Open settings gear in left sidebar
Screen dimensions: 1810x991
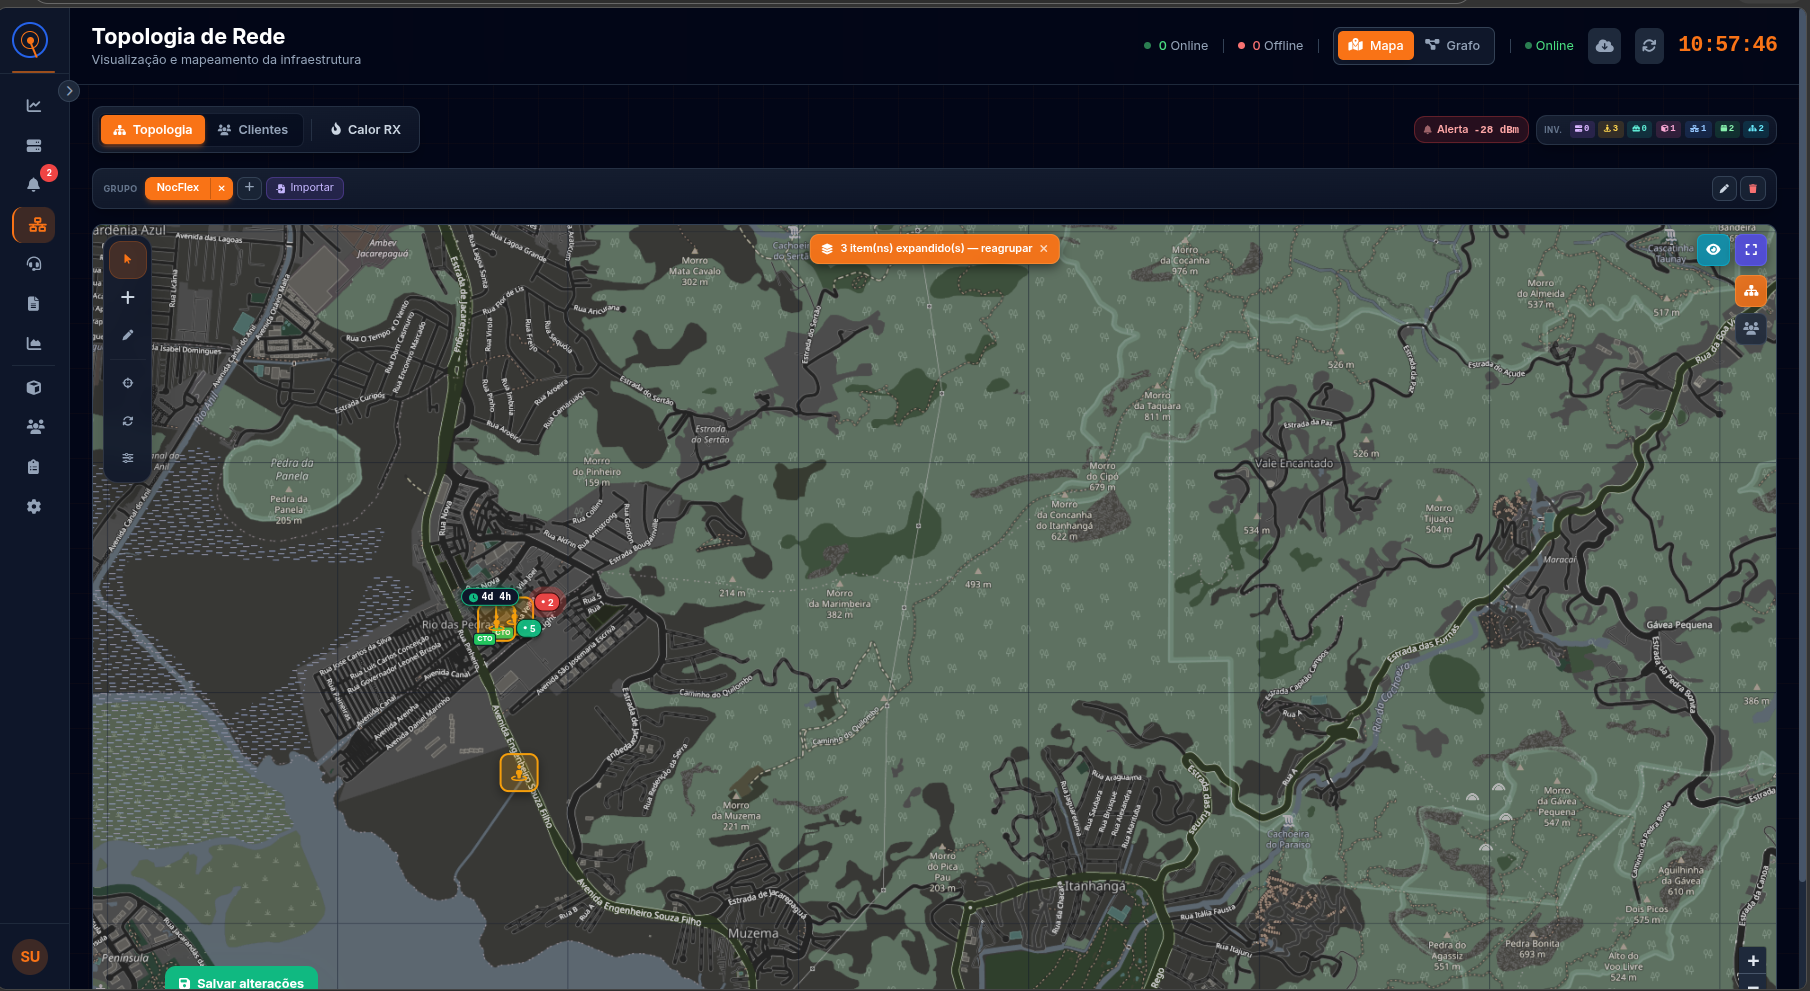(x=34, y=507)
